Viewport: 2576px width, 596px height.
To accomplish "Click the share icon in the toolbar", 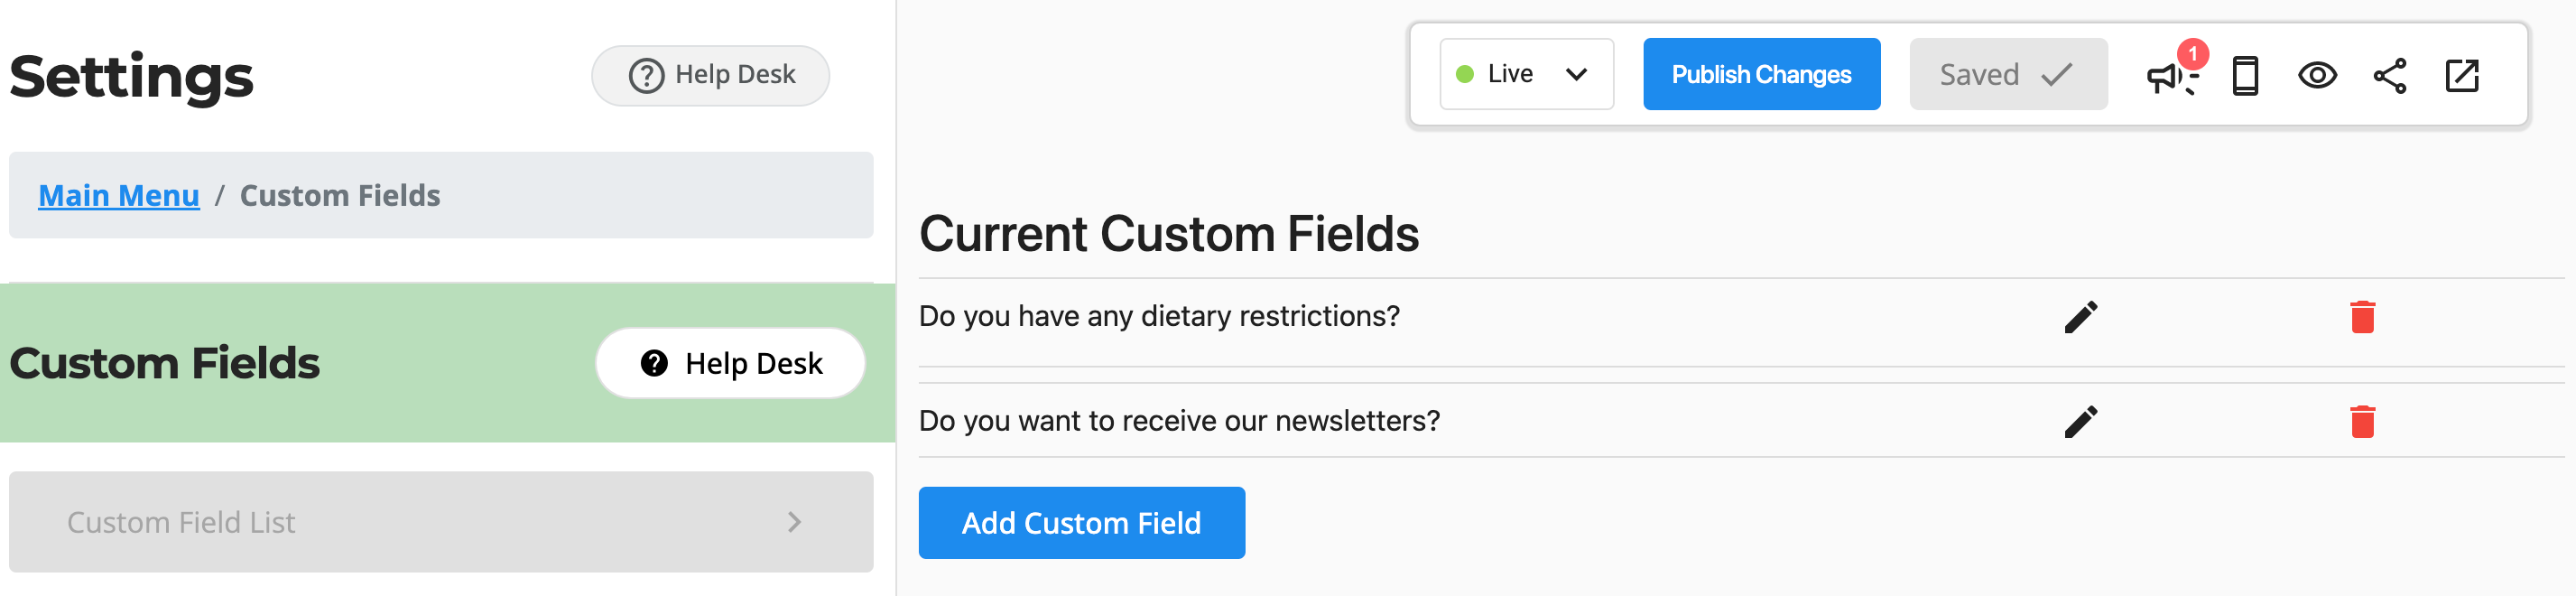I will click(2391, 75).
